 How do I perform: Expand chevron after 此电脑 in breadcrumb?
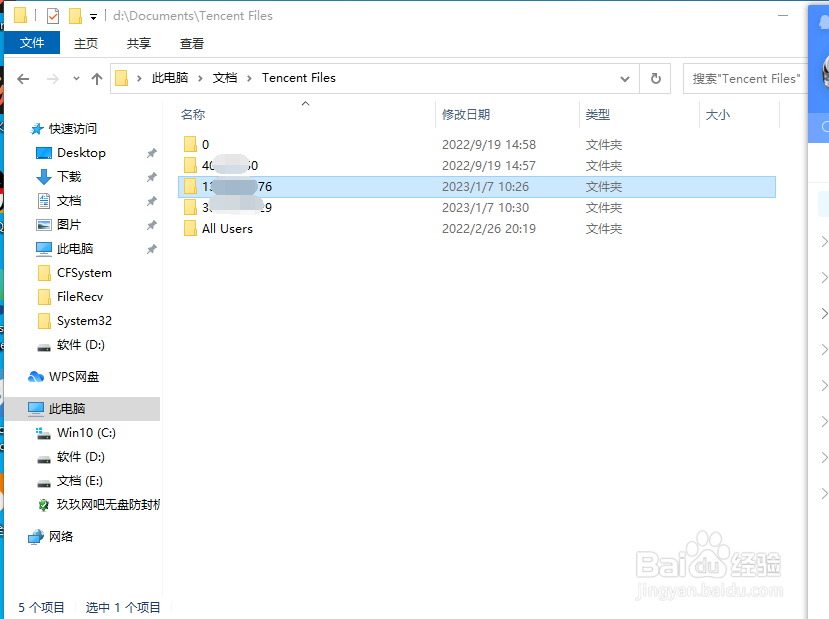(x=200, y=79)
